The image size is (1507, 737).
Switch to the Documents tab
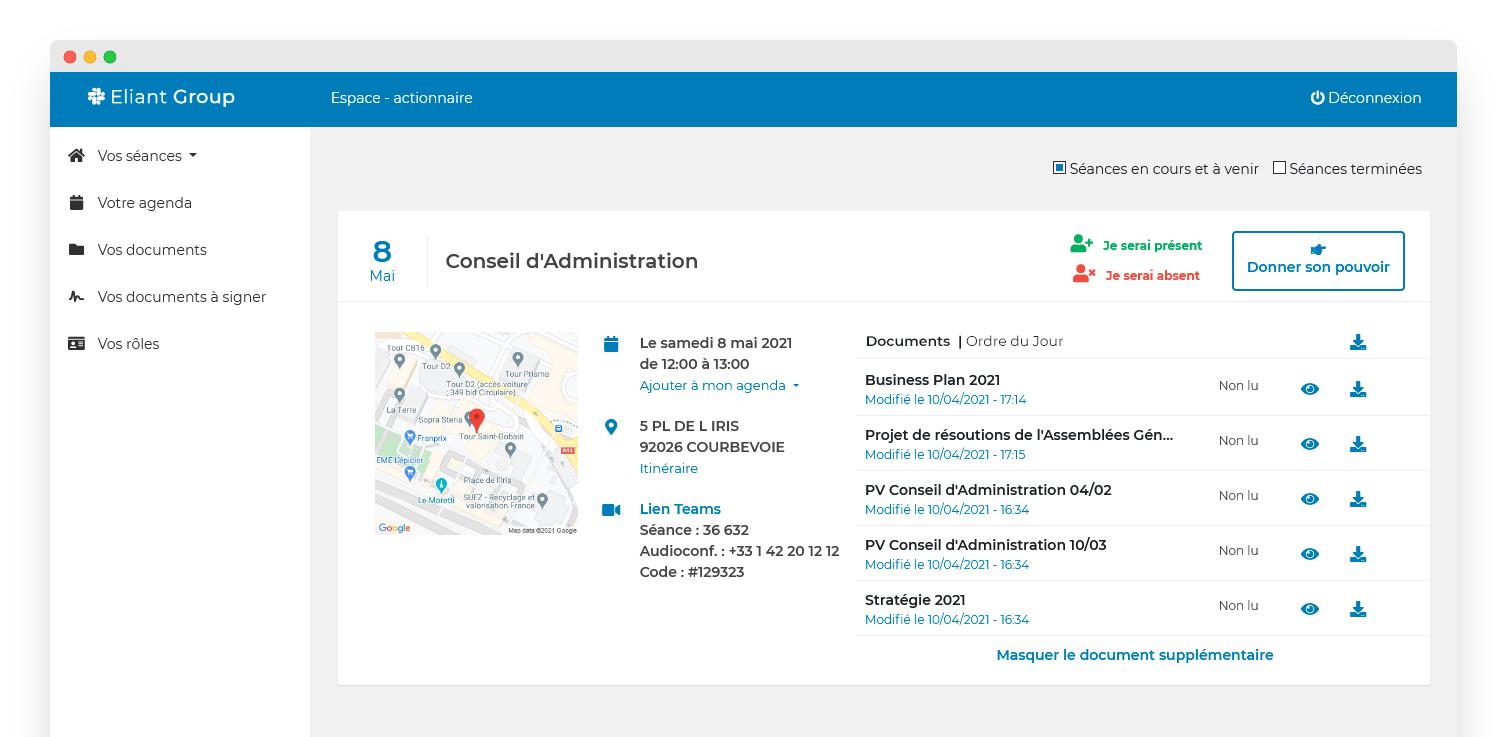907,341
